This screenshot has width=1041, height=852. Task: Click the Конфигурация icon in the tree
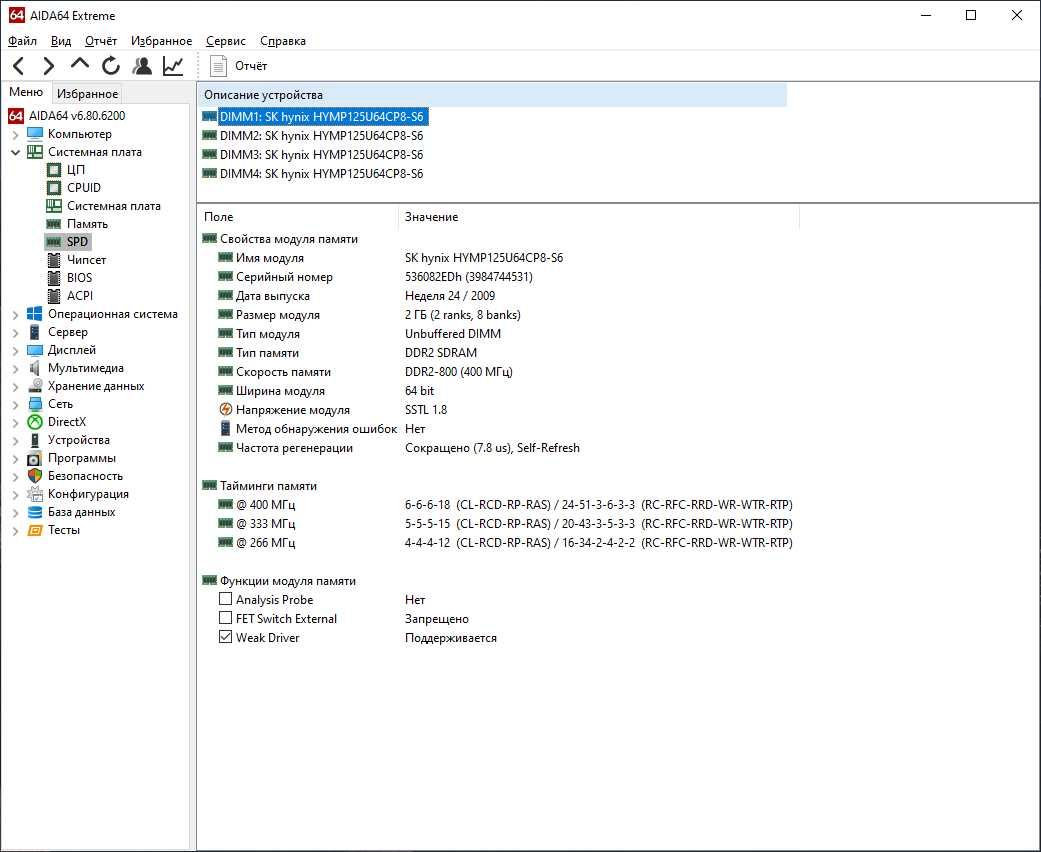(35, 494)
